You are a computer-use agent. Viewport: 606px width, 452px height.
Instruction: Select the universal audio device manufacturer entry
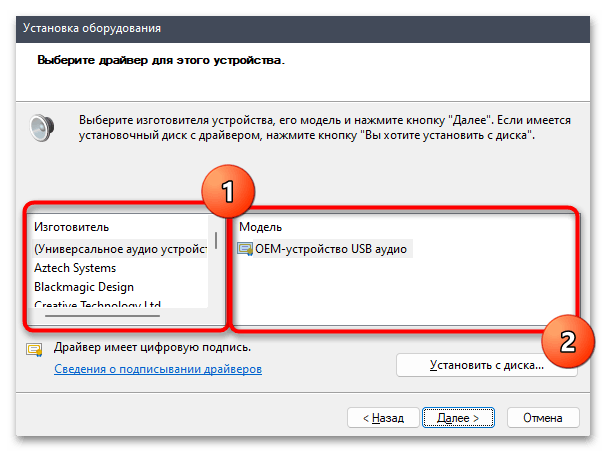click(x=120, y=249)
